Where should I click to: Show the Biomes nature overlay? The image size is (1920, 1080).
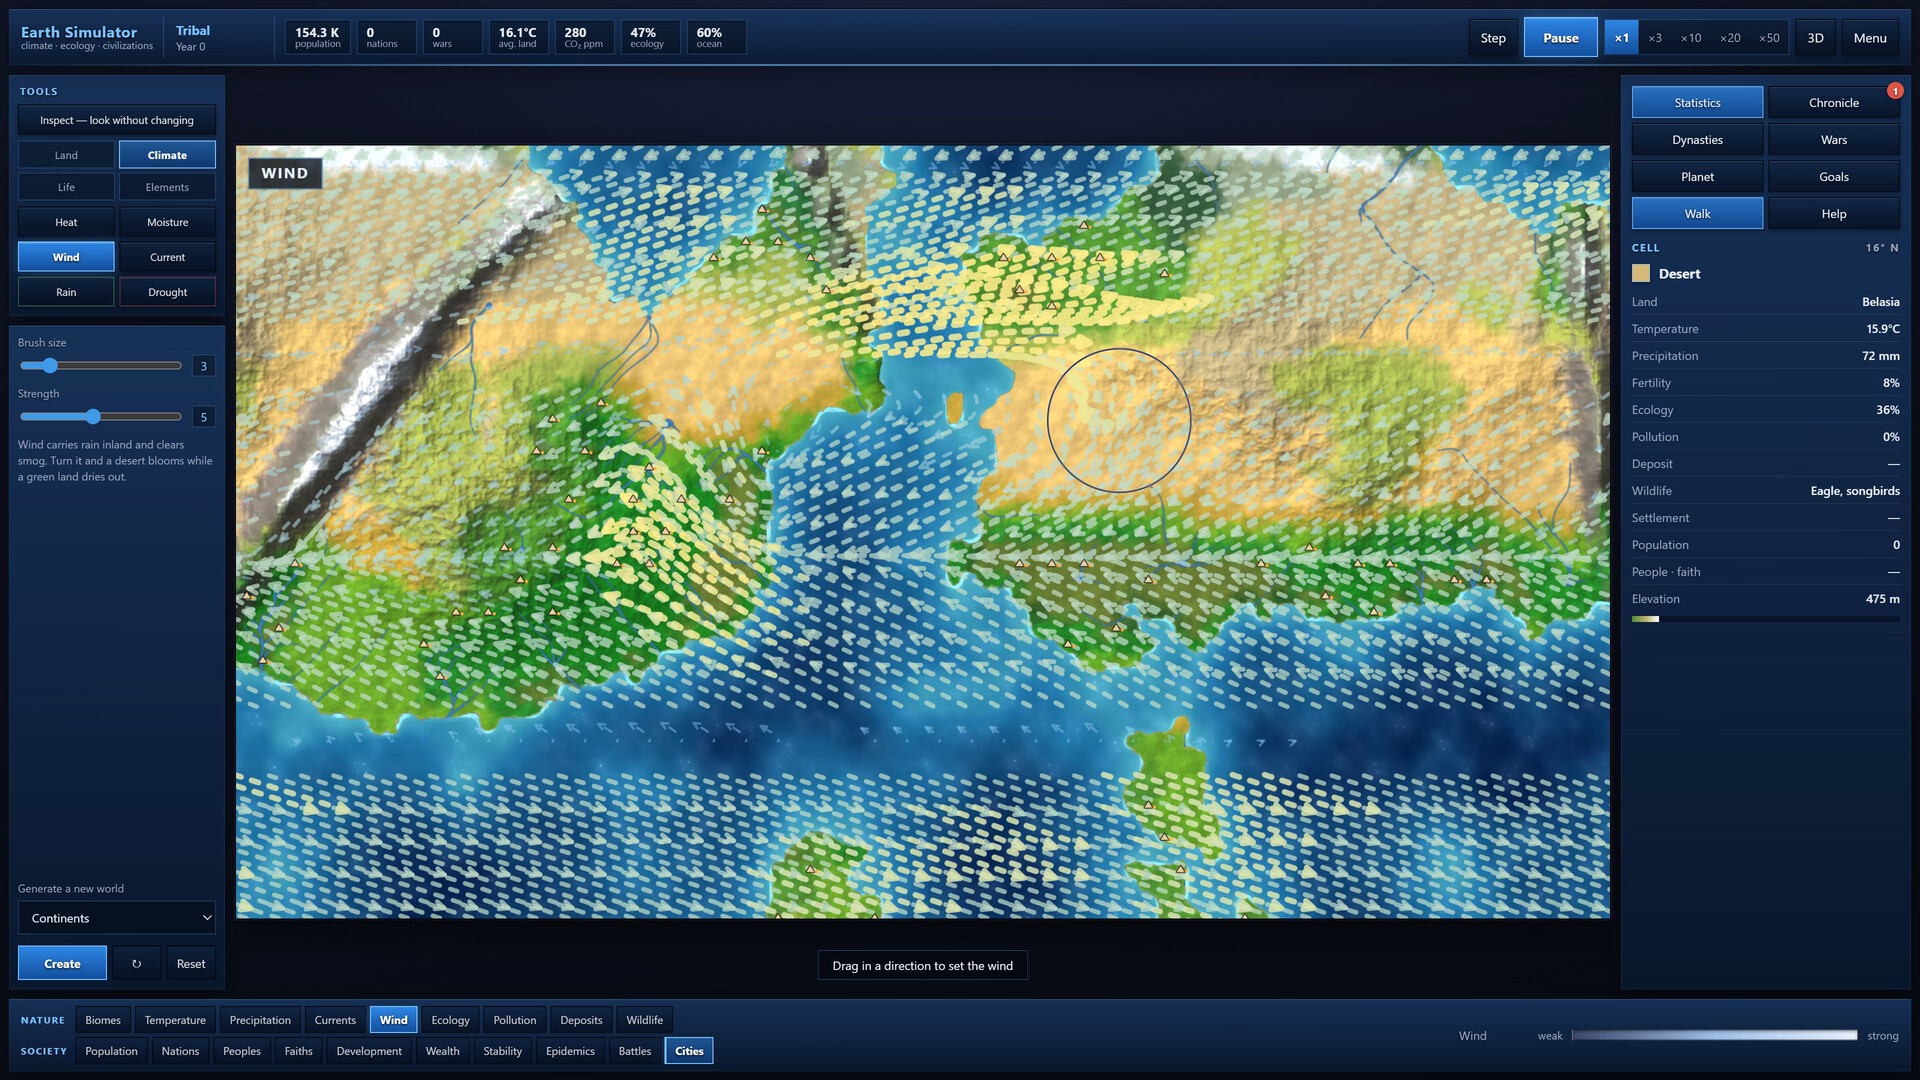(103, 1020)
